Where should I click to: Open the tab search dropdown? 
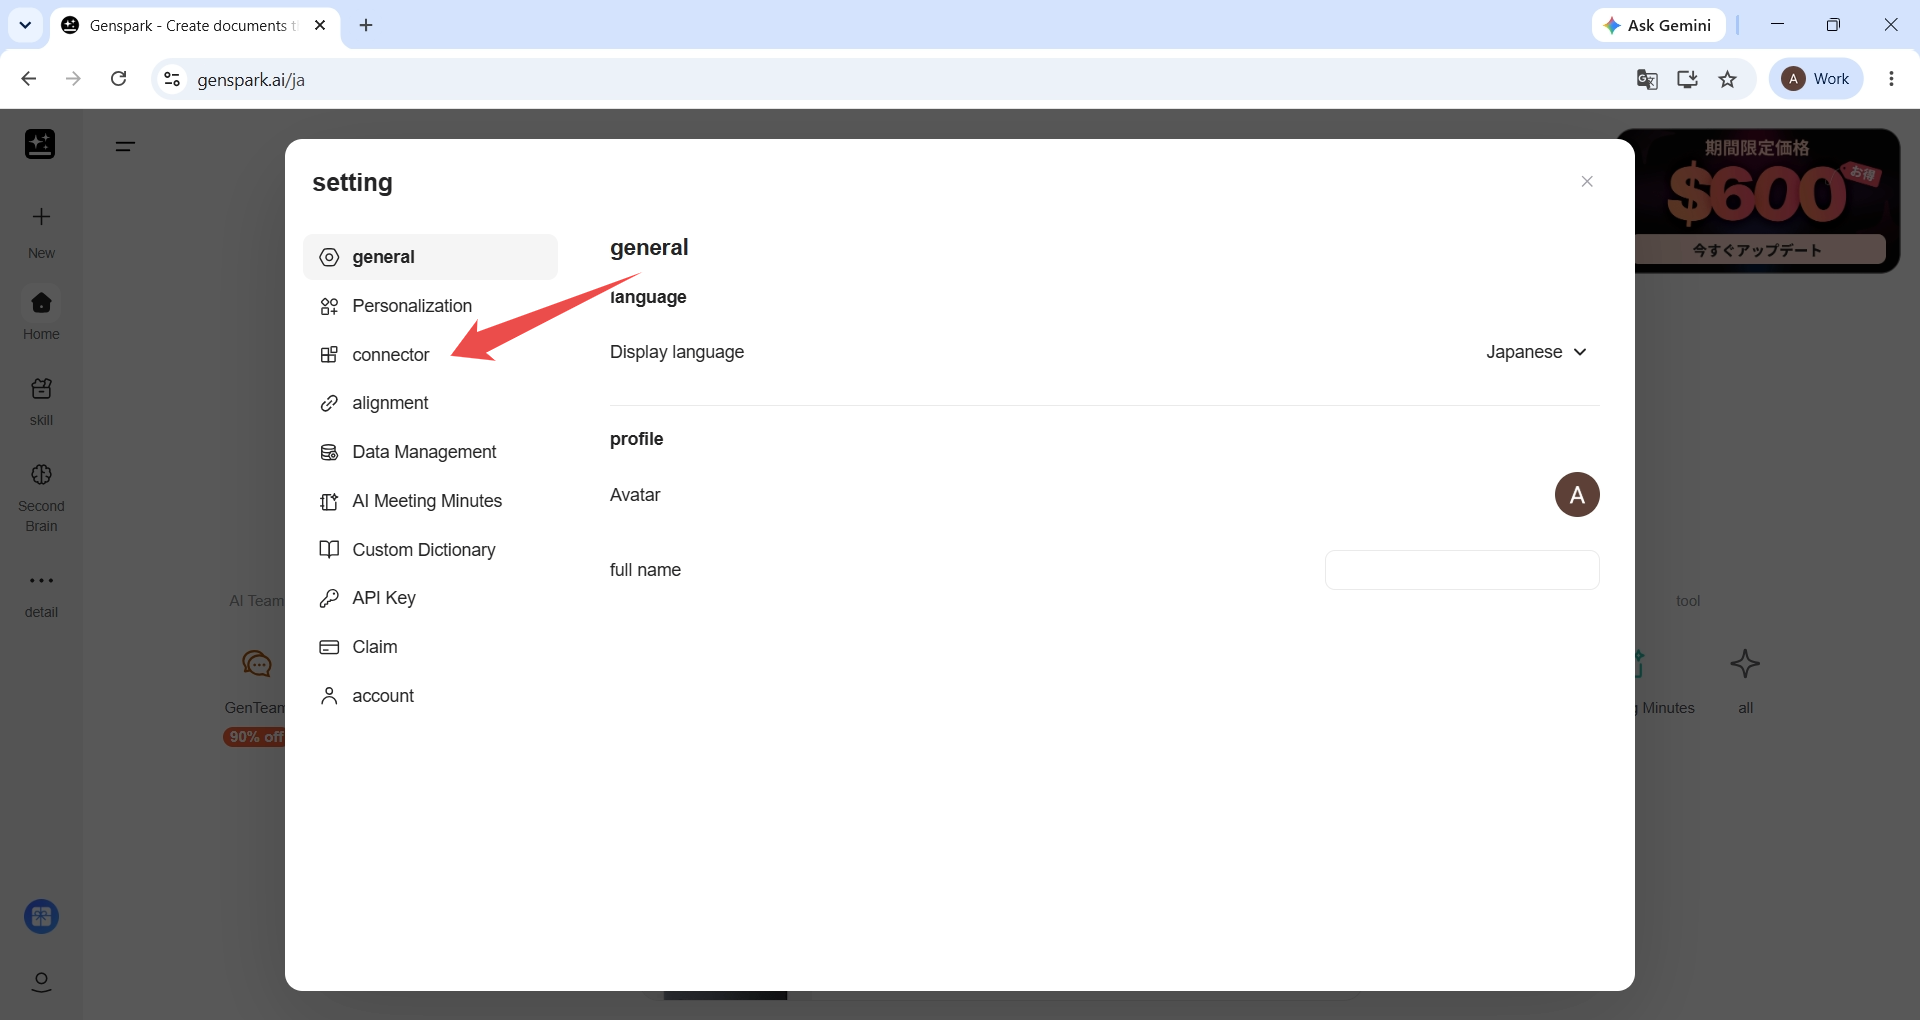tap(25, 25)
